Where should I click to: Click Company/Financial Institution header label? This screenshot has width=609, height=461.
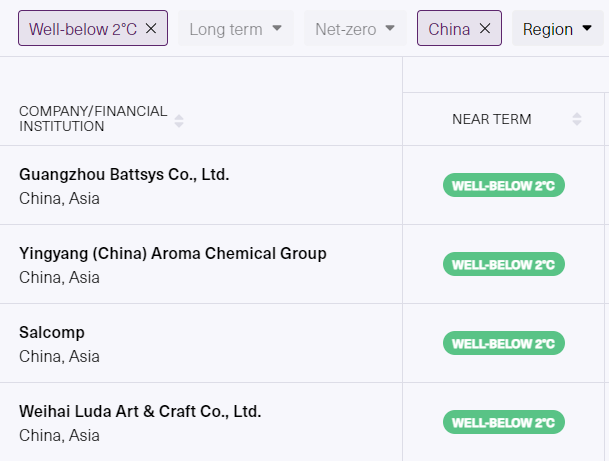(x=93, y=119)
